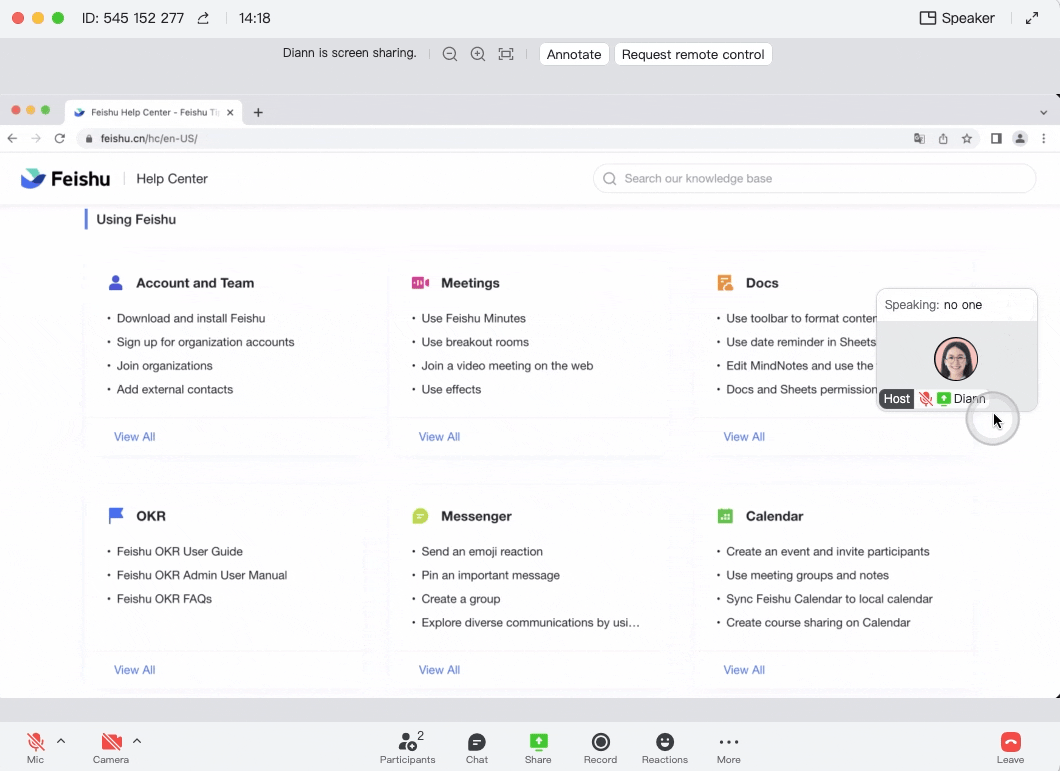
Task: Expand camera options arrow
Action: 137,741
